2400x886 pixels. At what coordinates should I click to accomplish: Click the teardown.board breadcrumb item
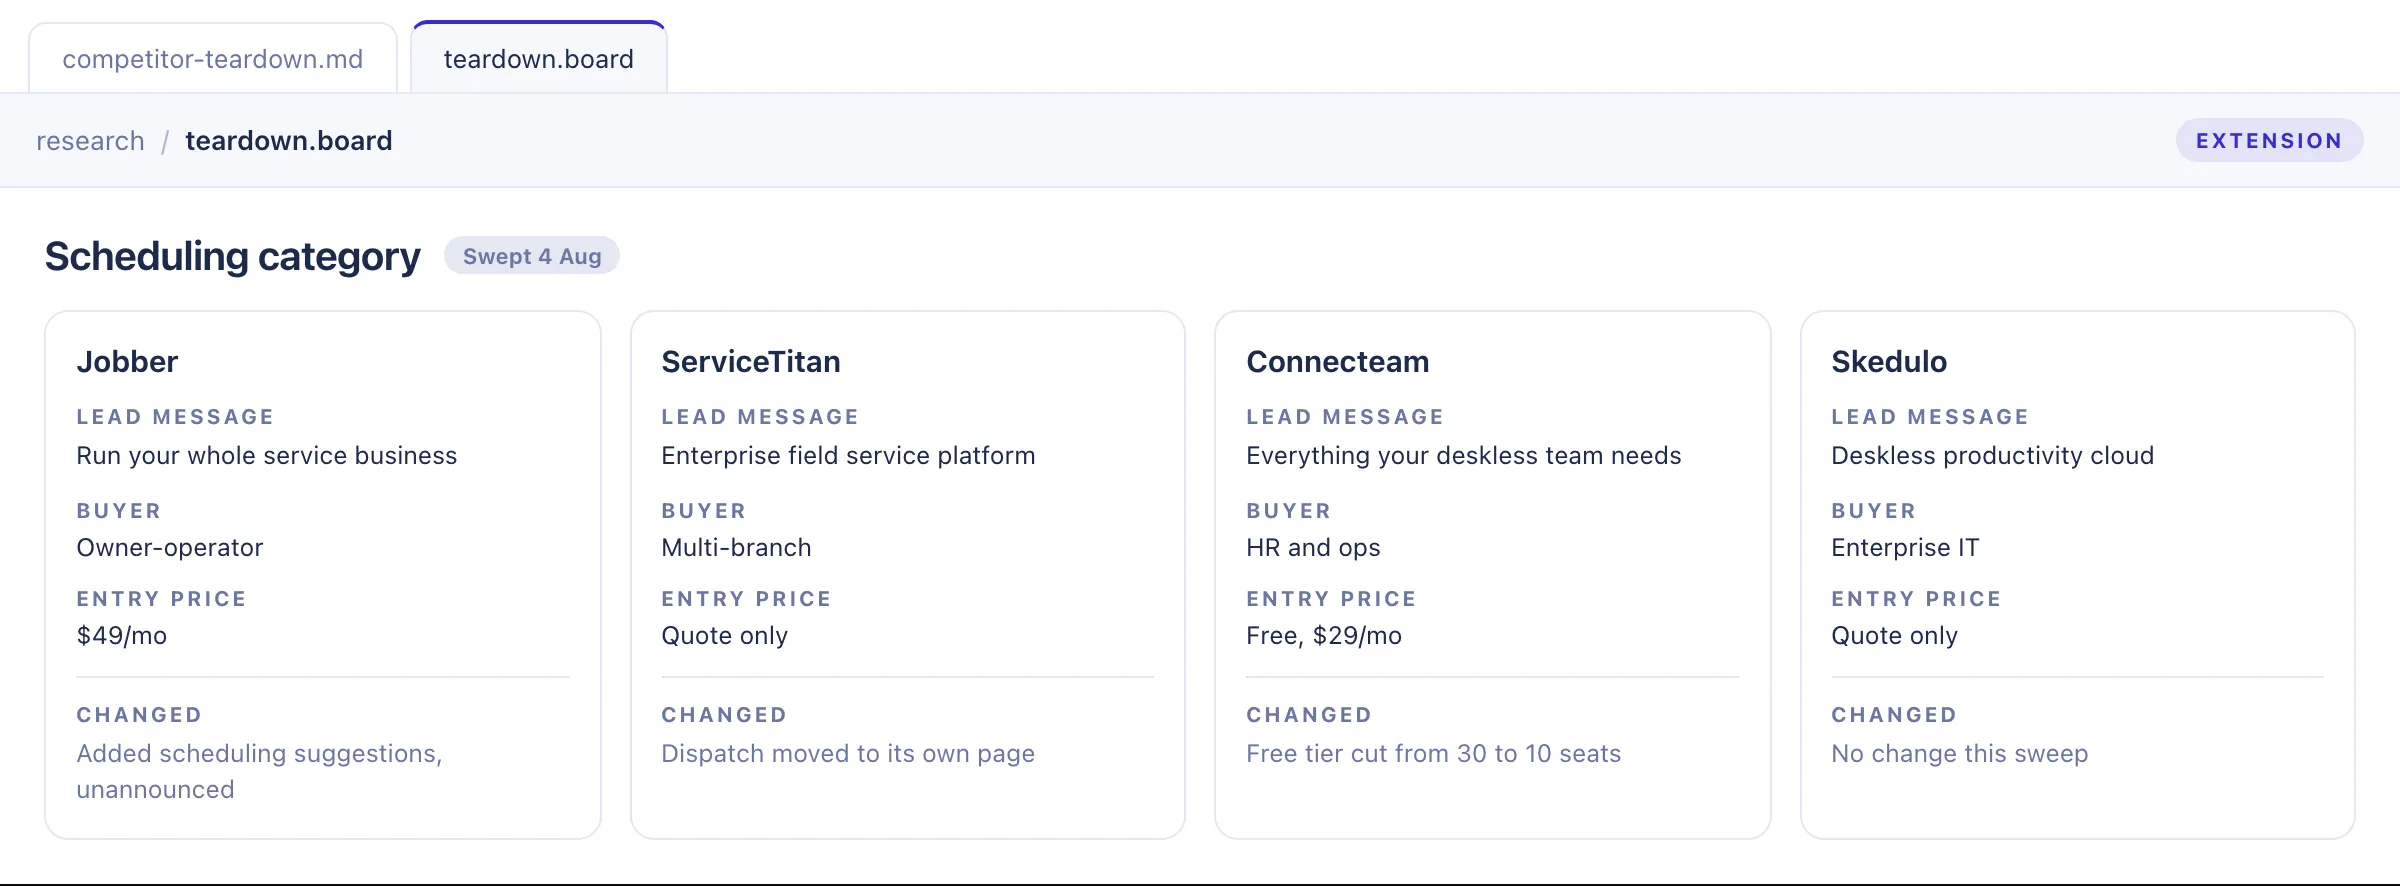coord(289,141)
